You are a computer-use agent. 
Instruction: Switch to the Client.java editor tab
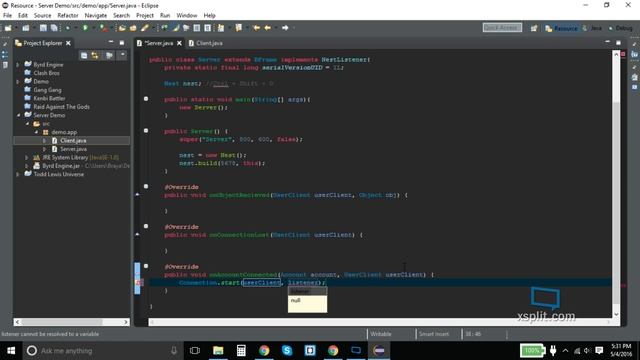(206, 43)
